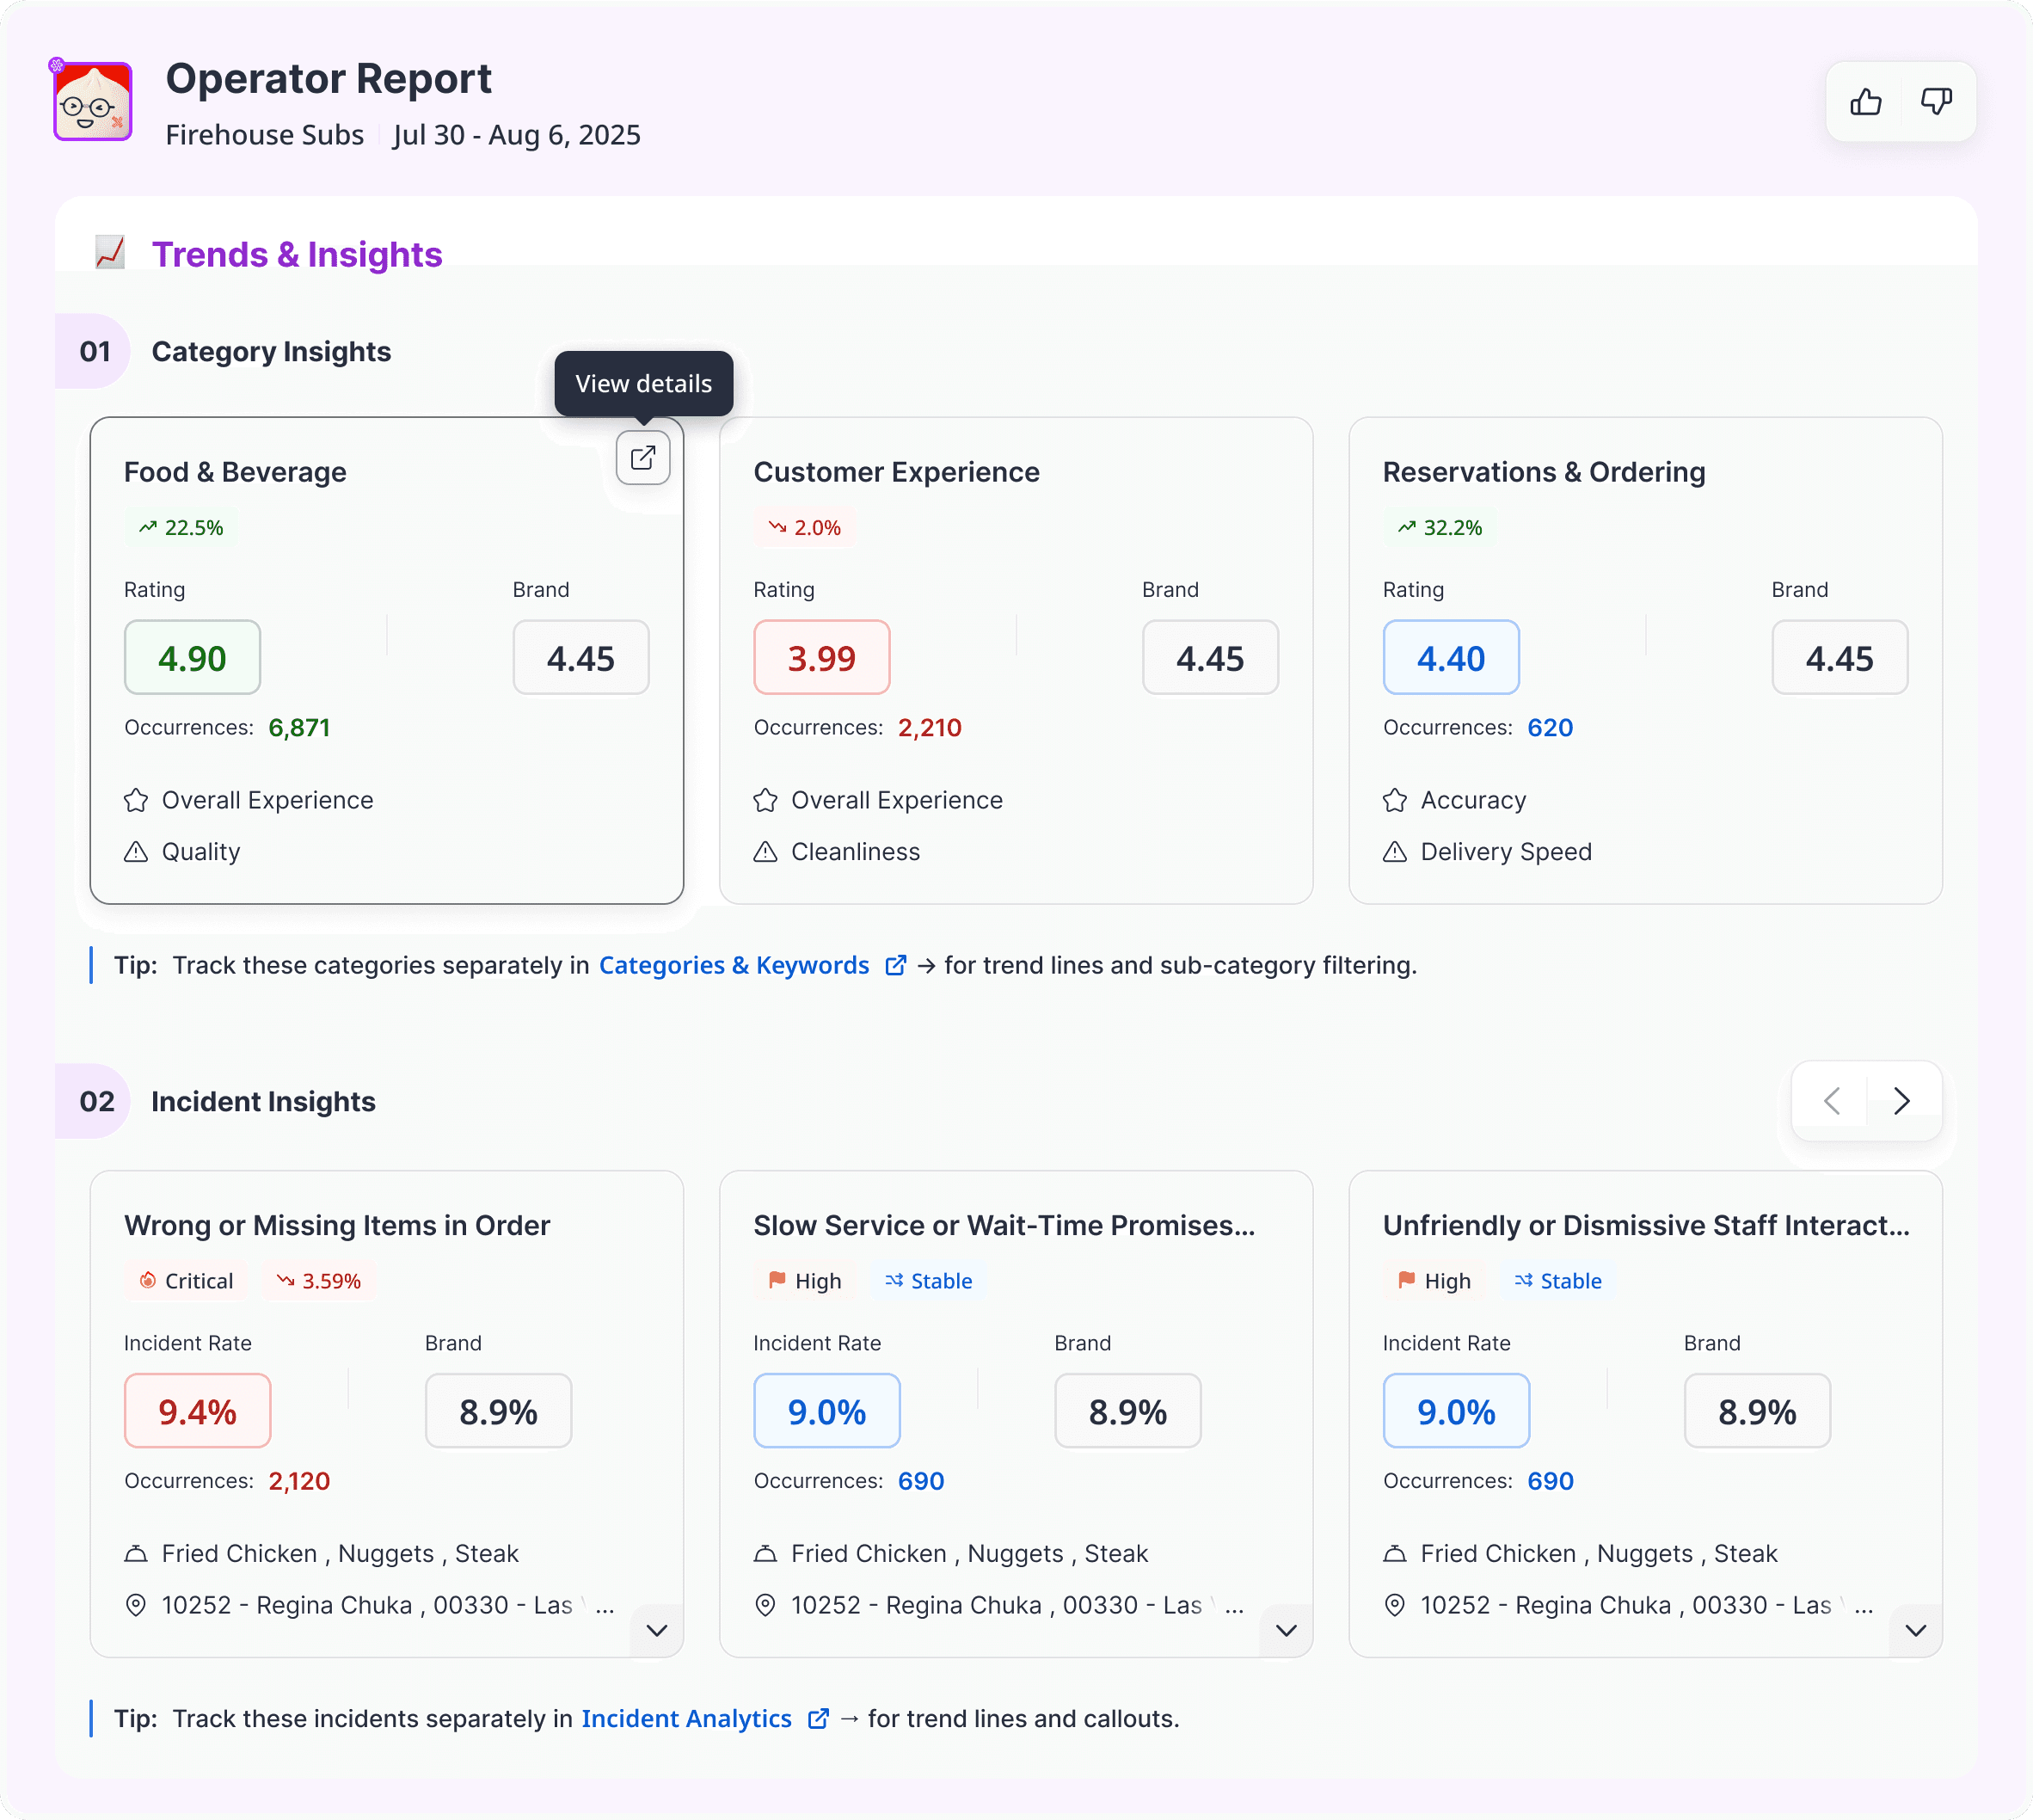Click Stable badge on Slow Service card
The height and width of the screenshot is (1820, 2033).
click(928, 1281)
